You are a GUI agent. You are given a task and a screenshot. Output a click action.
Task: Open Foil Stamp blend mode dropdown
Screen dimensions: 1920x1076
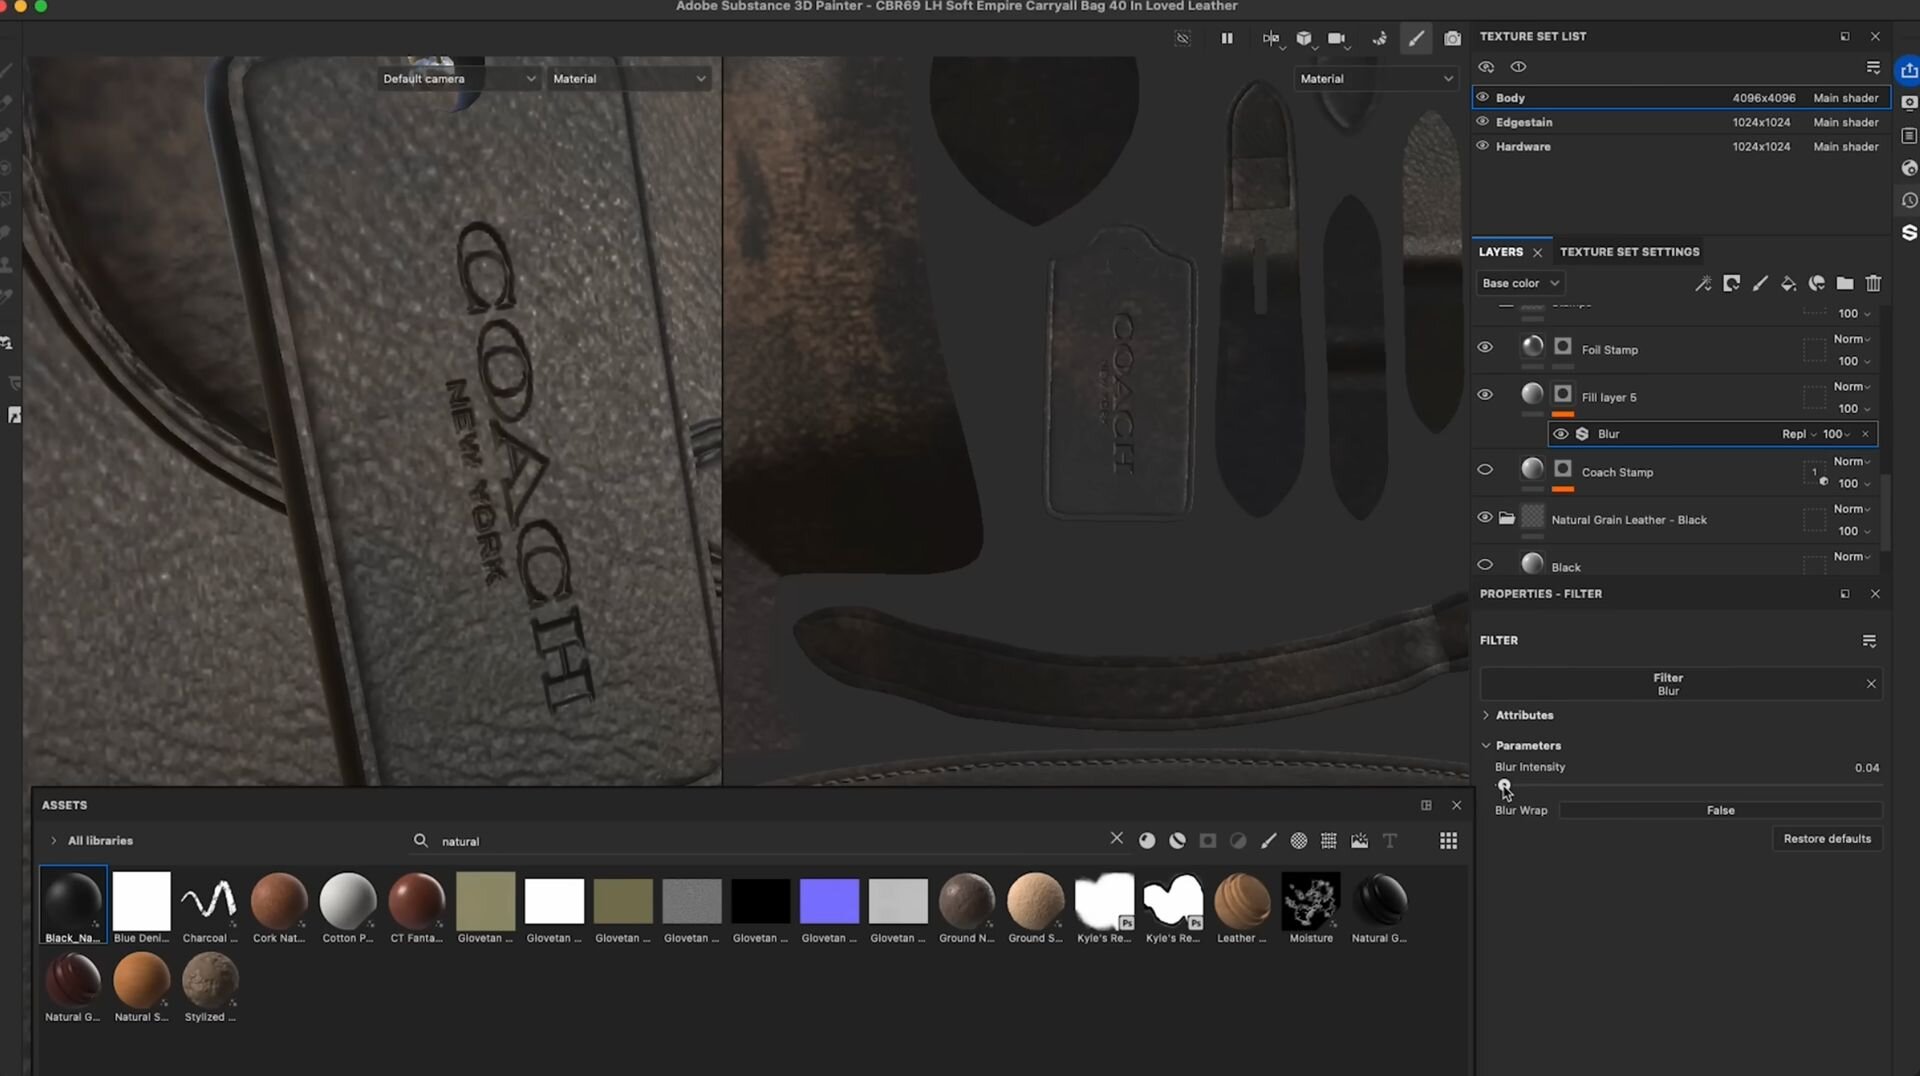coord(1851,339)
